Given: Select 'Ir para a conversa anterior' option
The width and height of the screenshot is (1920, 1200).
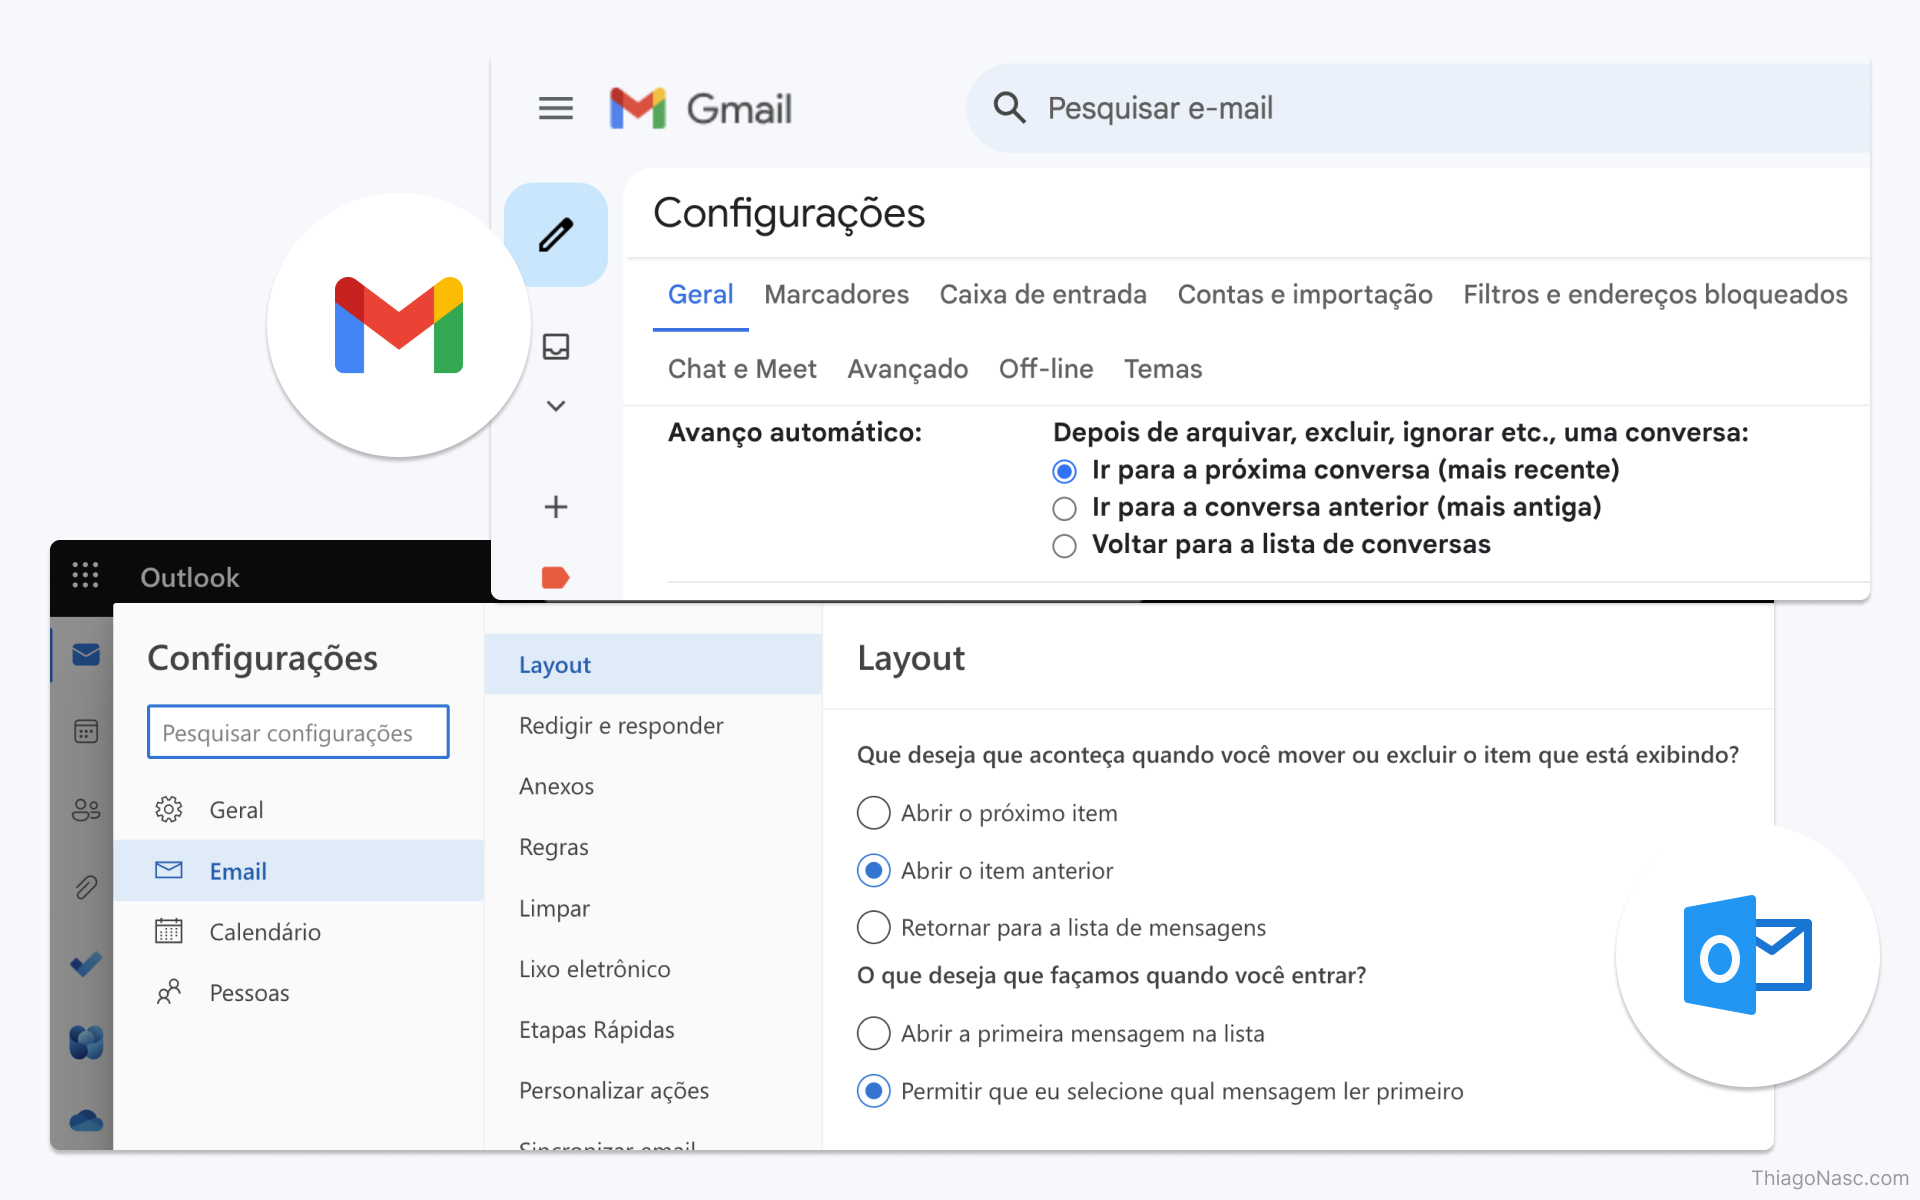Looking at the screenshot, I should click(1064, 509).
